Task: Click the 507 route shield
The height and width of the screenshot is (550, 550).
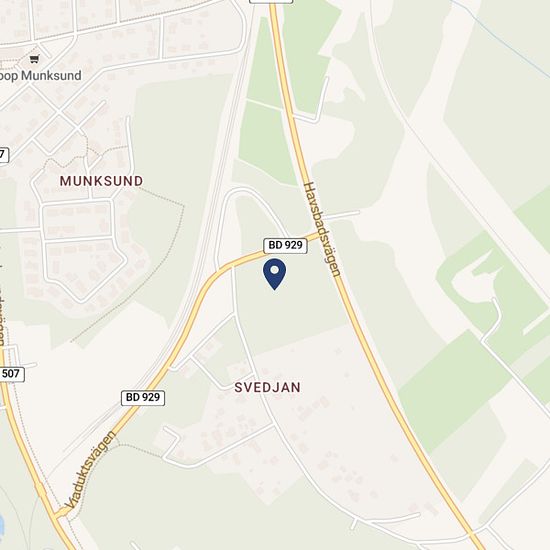Action: [11, 374]
